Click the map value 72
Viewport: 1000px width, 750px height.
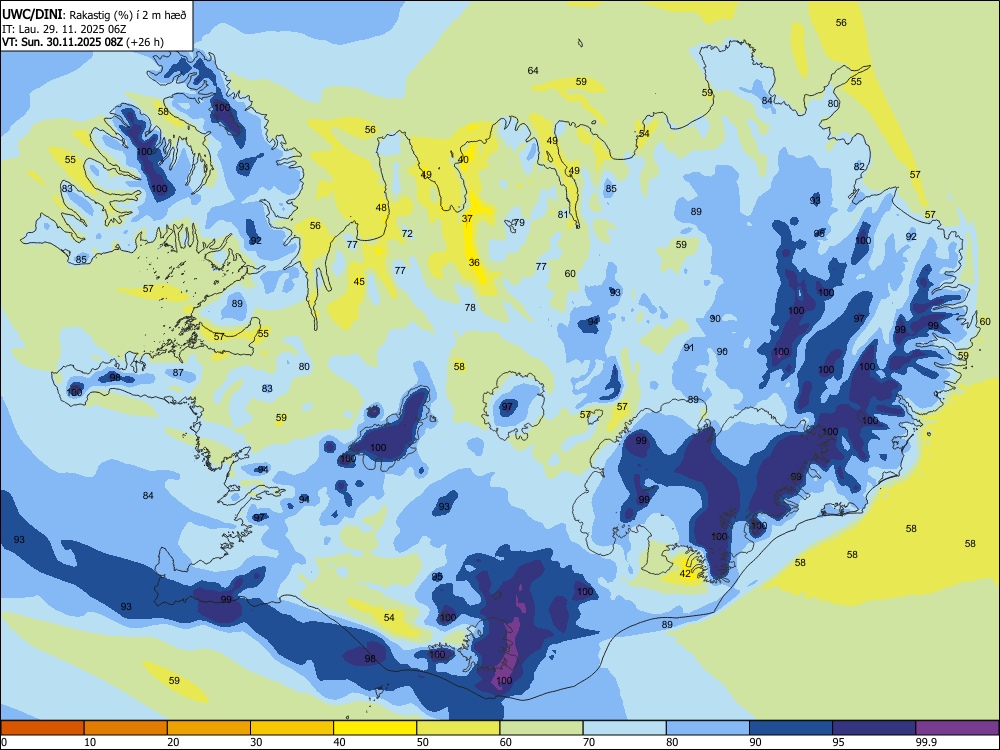(x=408, y=233)
